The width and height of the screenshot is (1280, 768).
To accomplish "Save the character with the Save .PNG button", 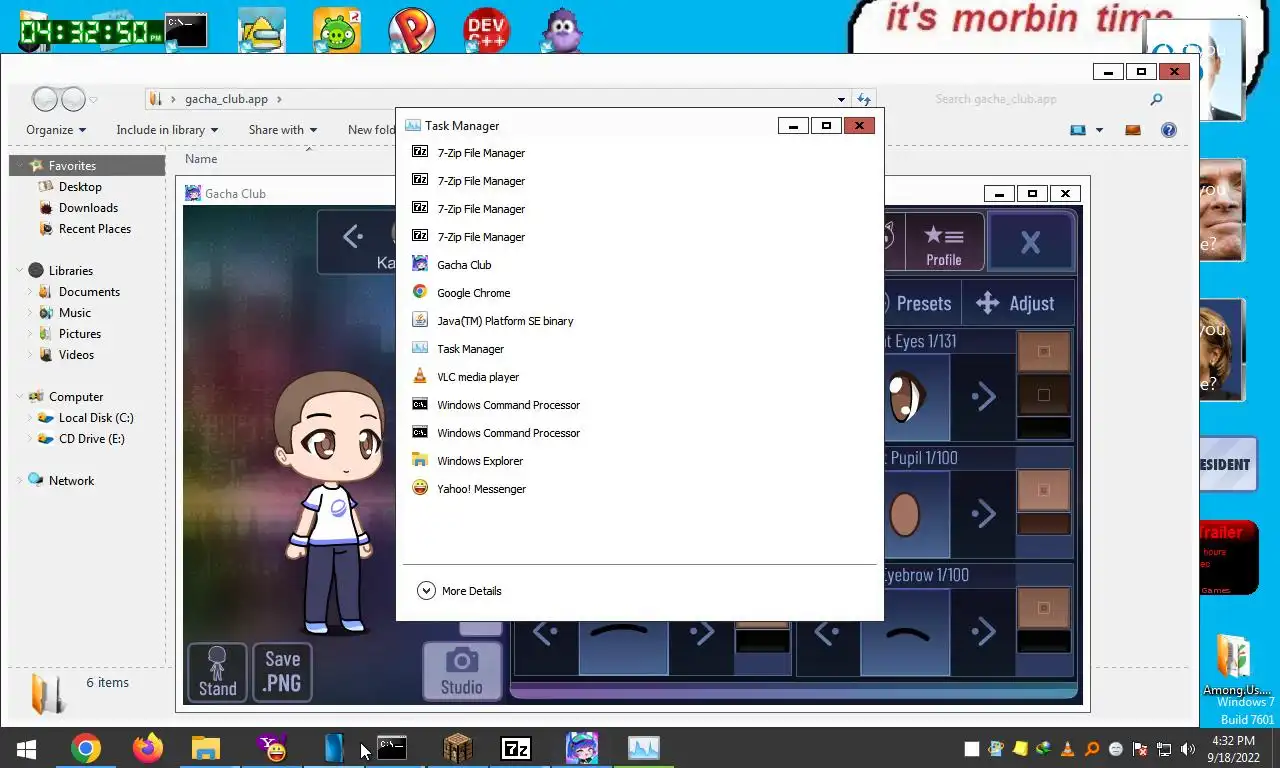I will tap(282, 671).
